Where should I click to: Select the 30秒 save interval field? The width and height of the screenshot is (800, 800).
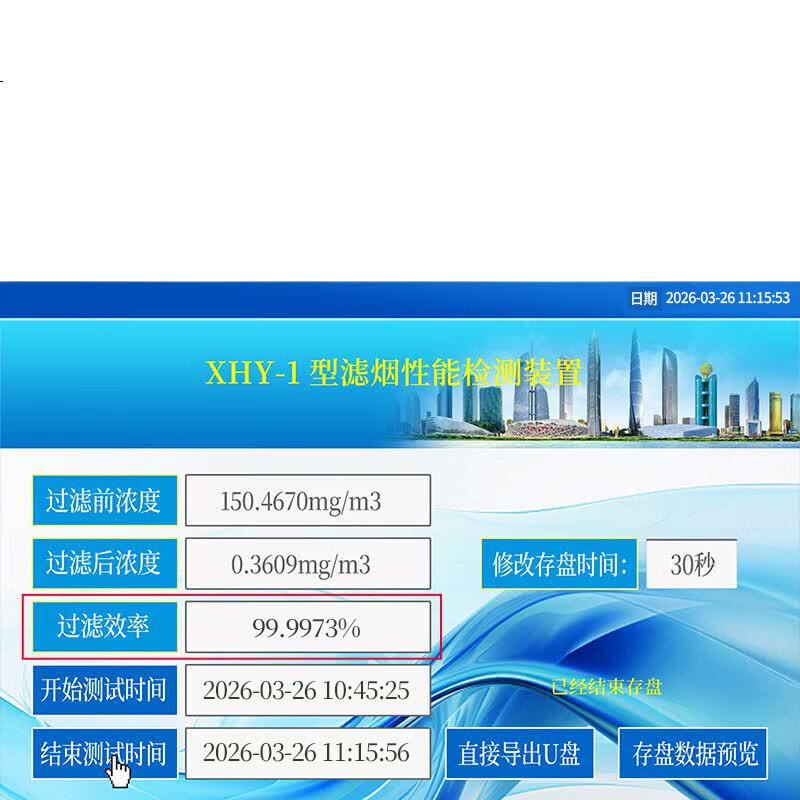pos(691,564)
